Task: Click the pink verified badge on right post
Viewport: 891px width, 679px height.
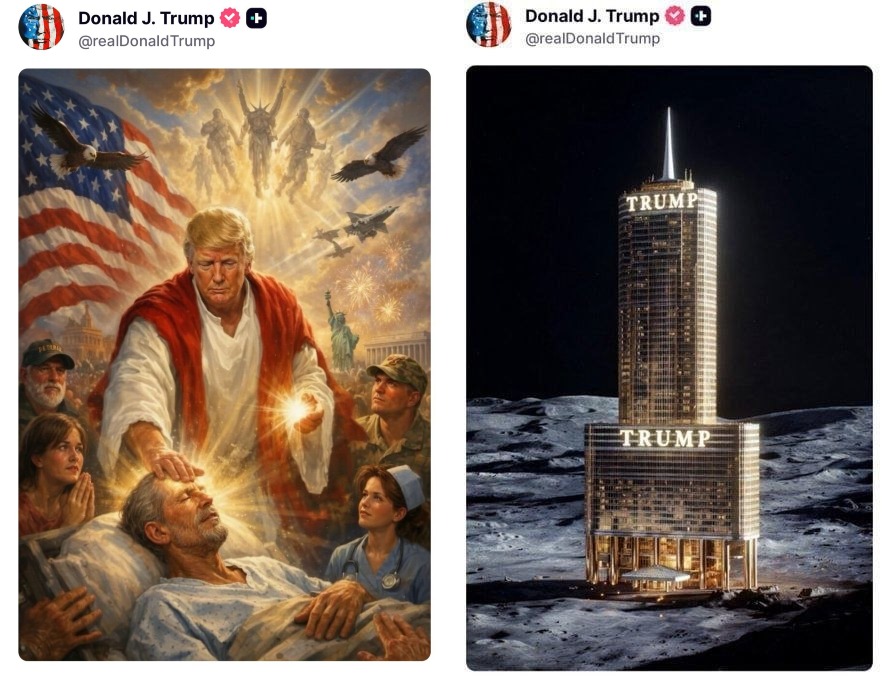Action: (x=675, y=16)
